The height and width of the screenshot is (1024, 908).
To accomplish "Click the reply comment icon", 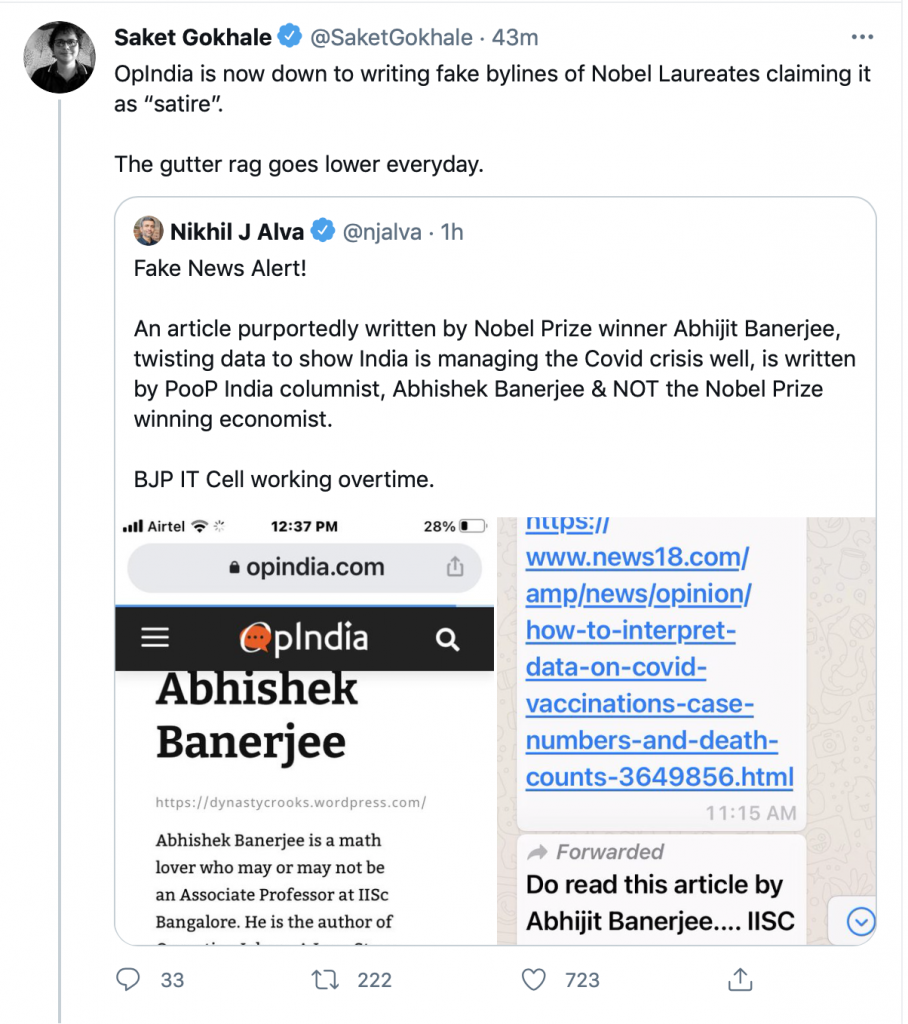I will (128, 979).
